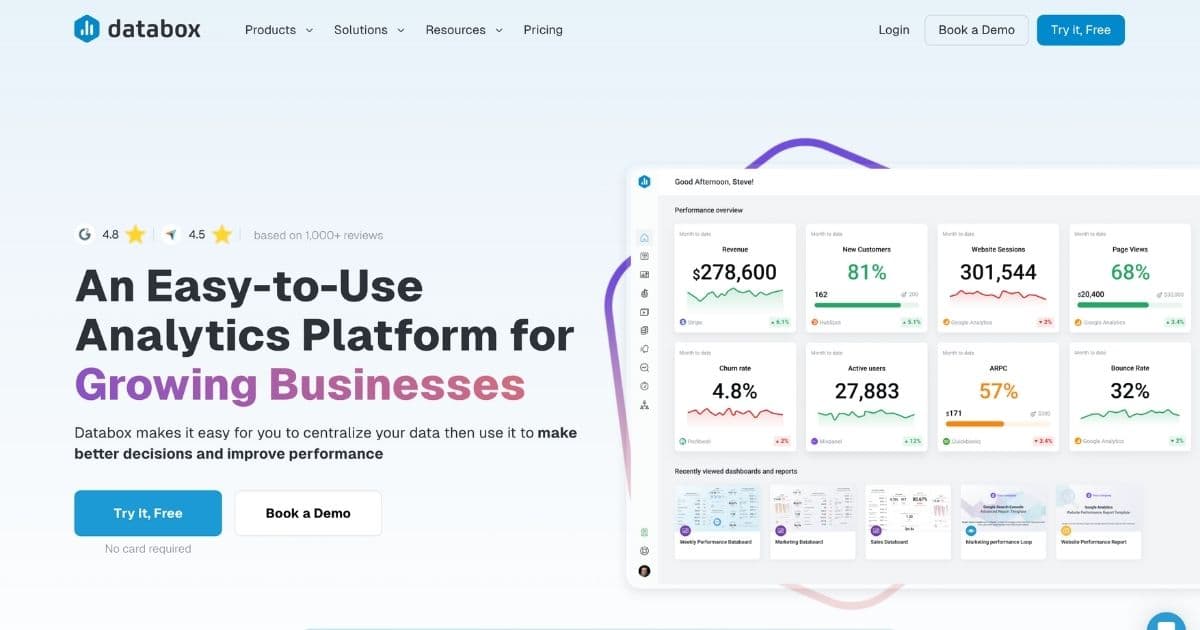Screen dimensions: 1200x630
Task: Open Marketing performance Loop thumbnail
Action: click(1003, 522)
